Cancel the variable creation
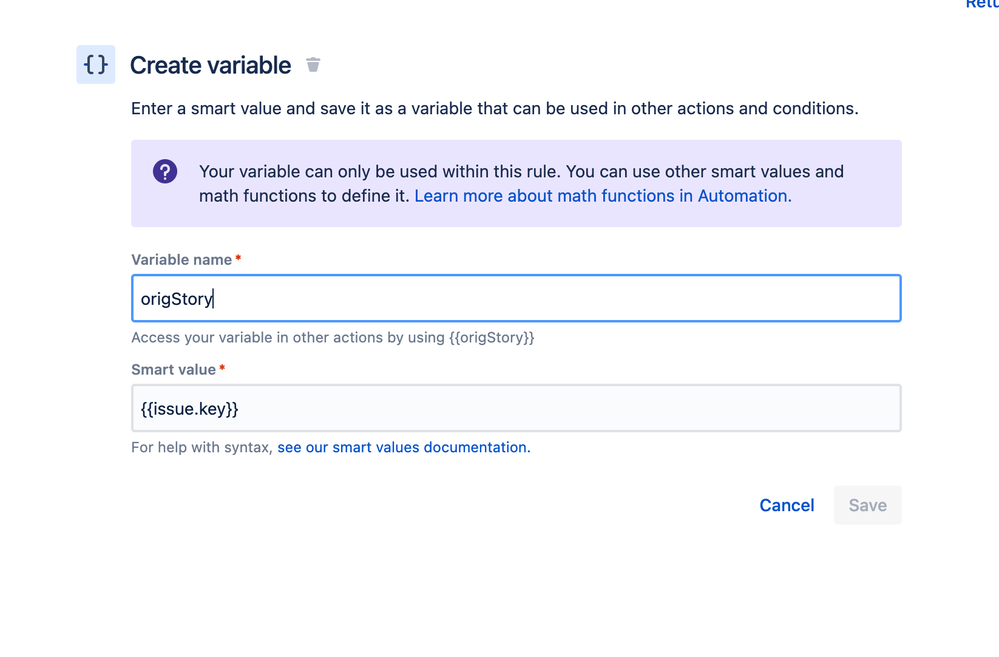999x657 pixels. (787, 505)
